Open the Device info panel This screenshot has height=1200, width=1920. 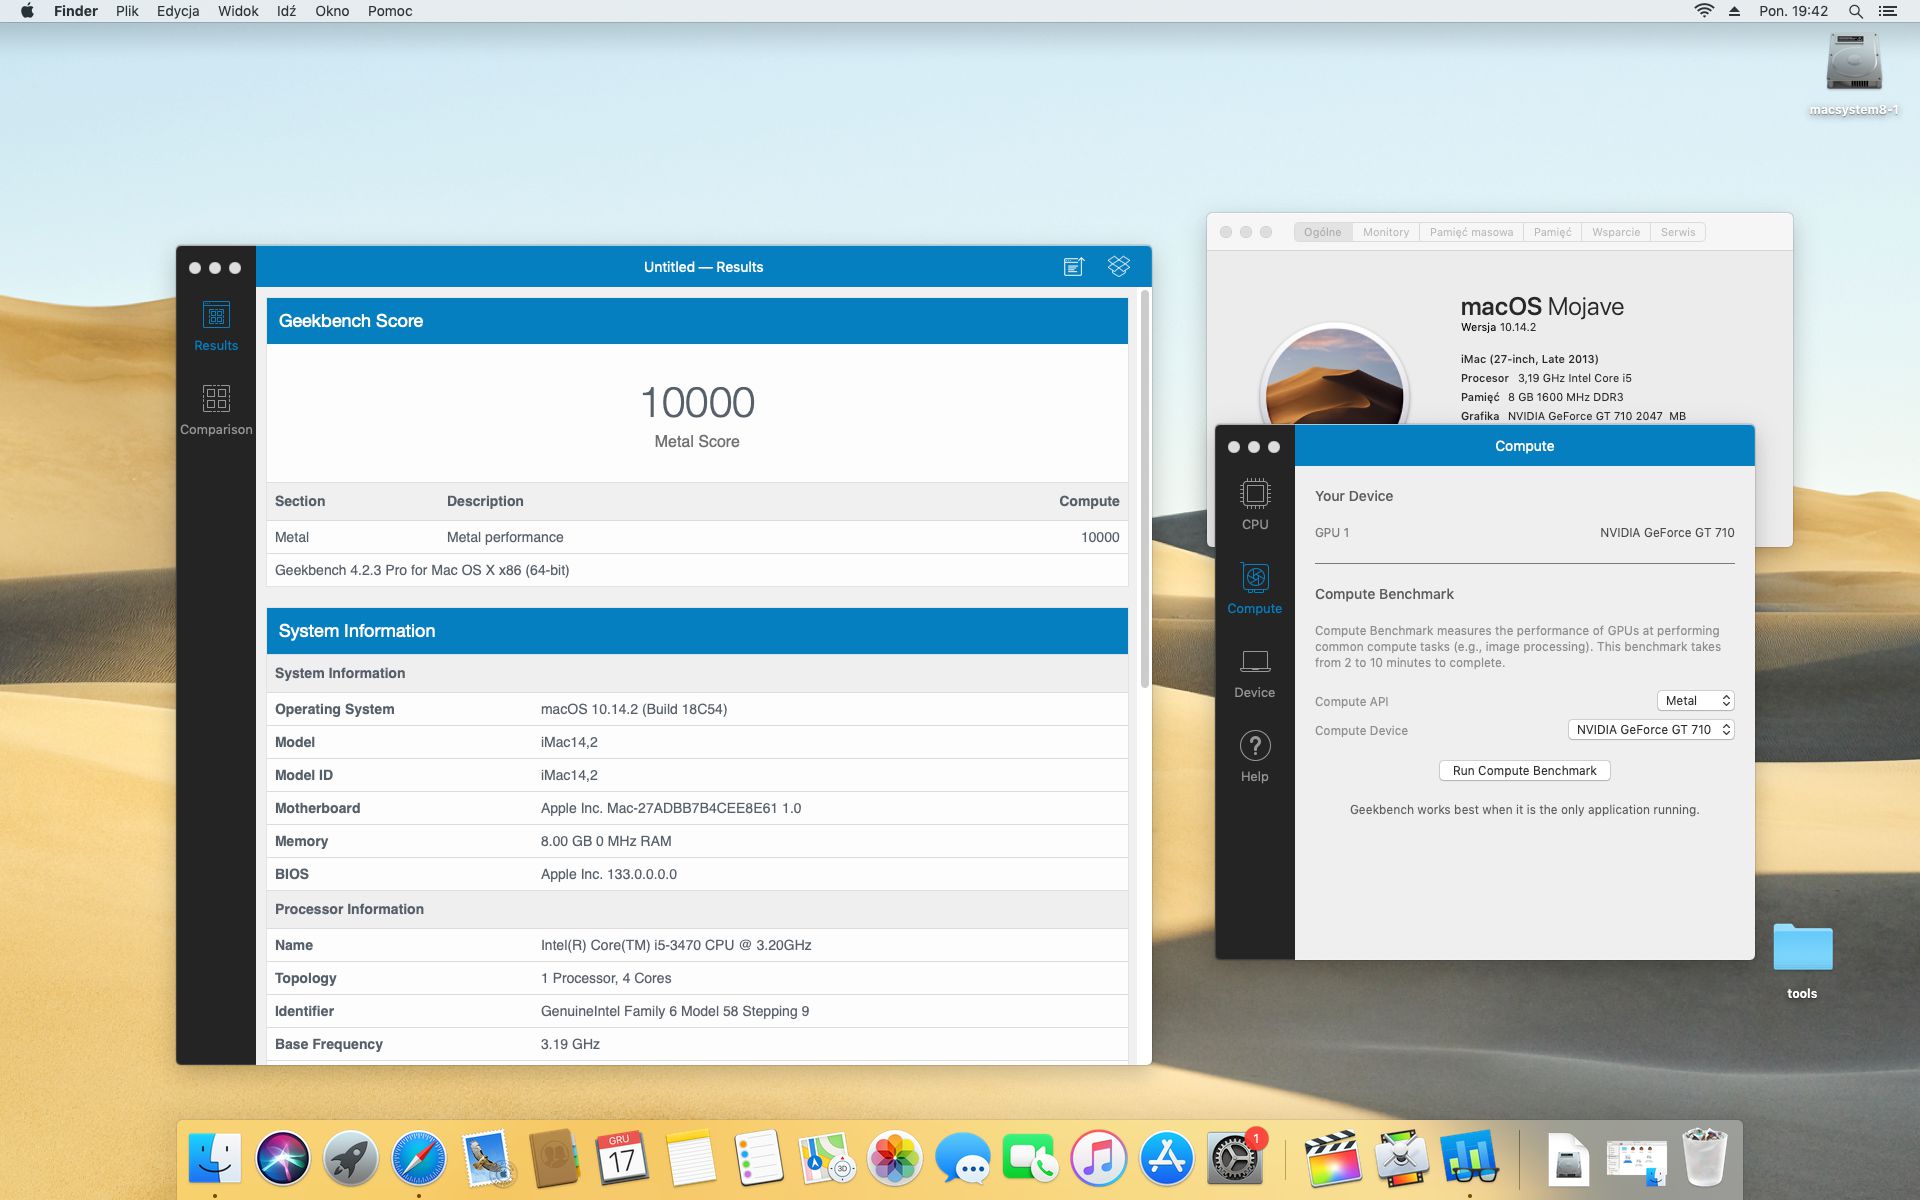tap(1254, 672)
